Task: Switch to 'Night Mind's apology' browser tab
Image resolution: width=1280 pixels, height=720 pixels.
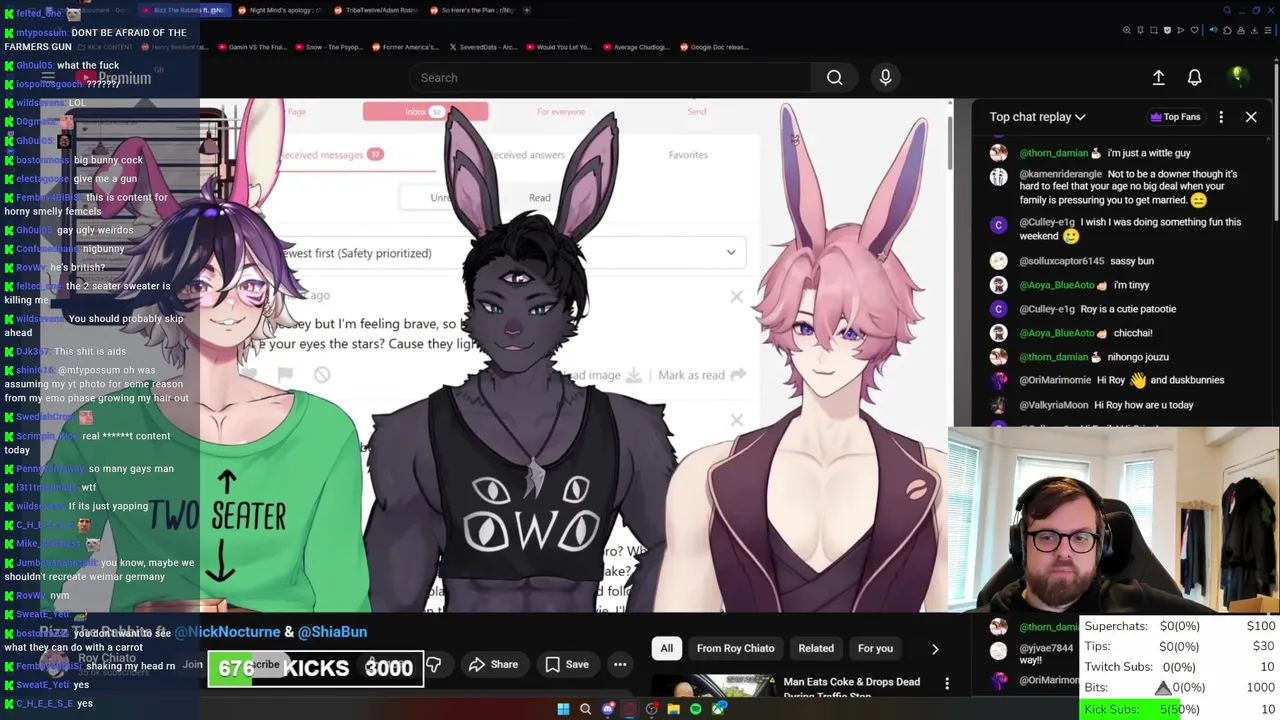Action: click(x=284, y=10)
